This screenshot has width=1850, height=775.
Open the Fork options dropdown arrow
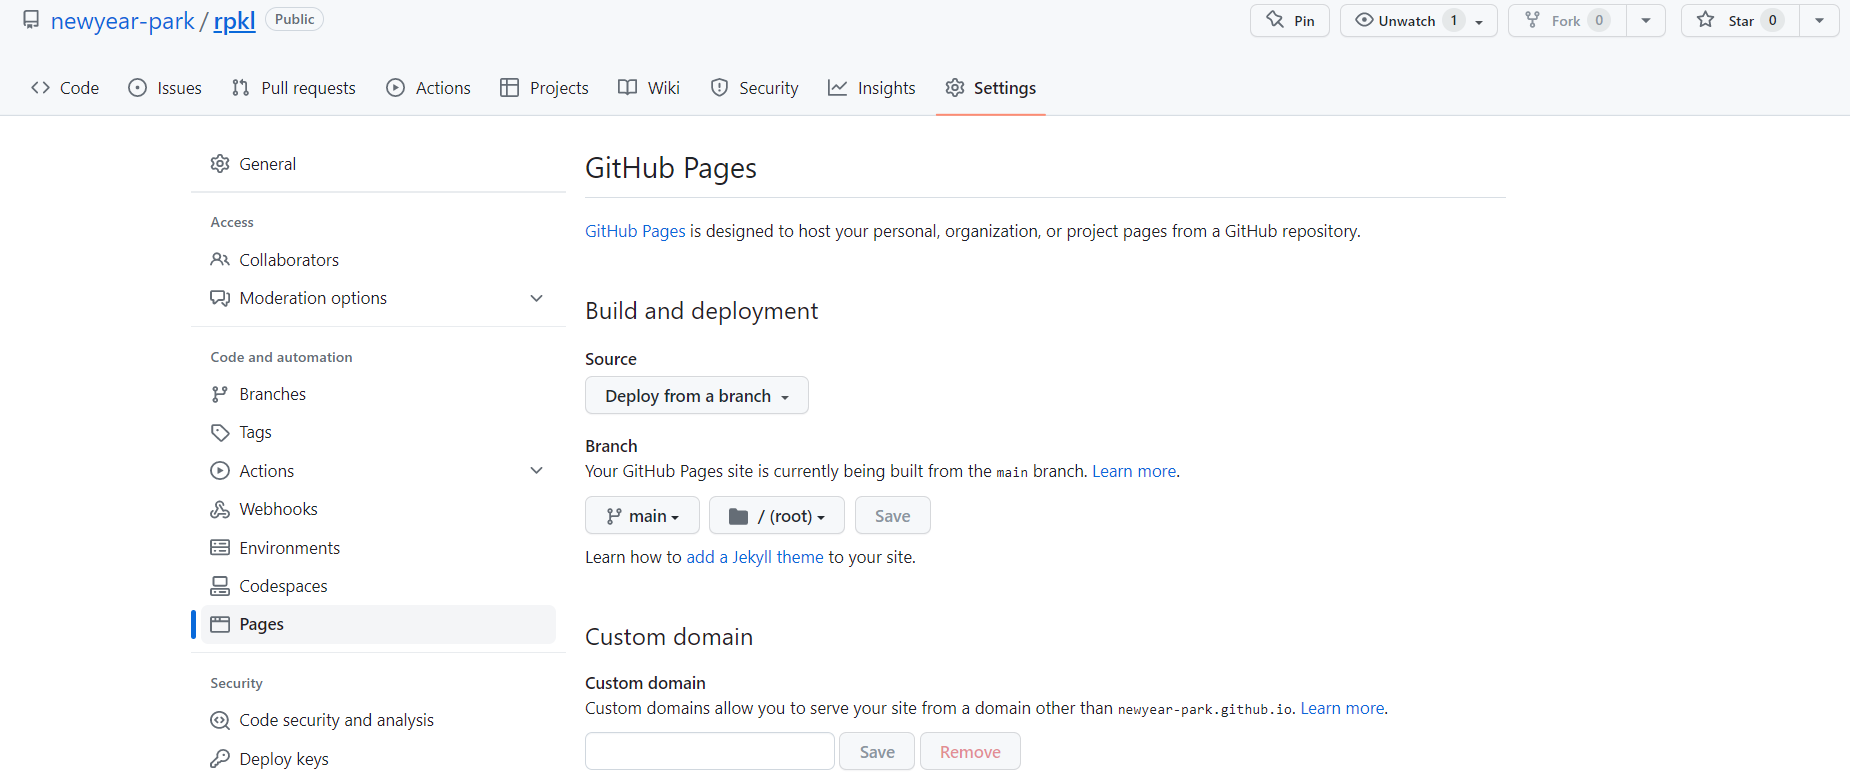(x=1646, y=21)
